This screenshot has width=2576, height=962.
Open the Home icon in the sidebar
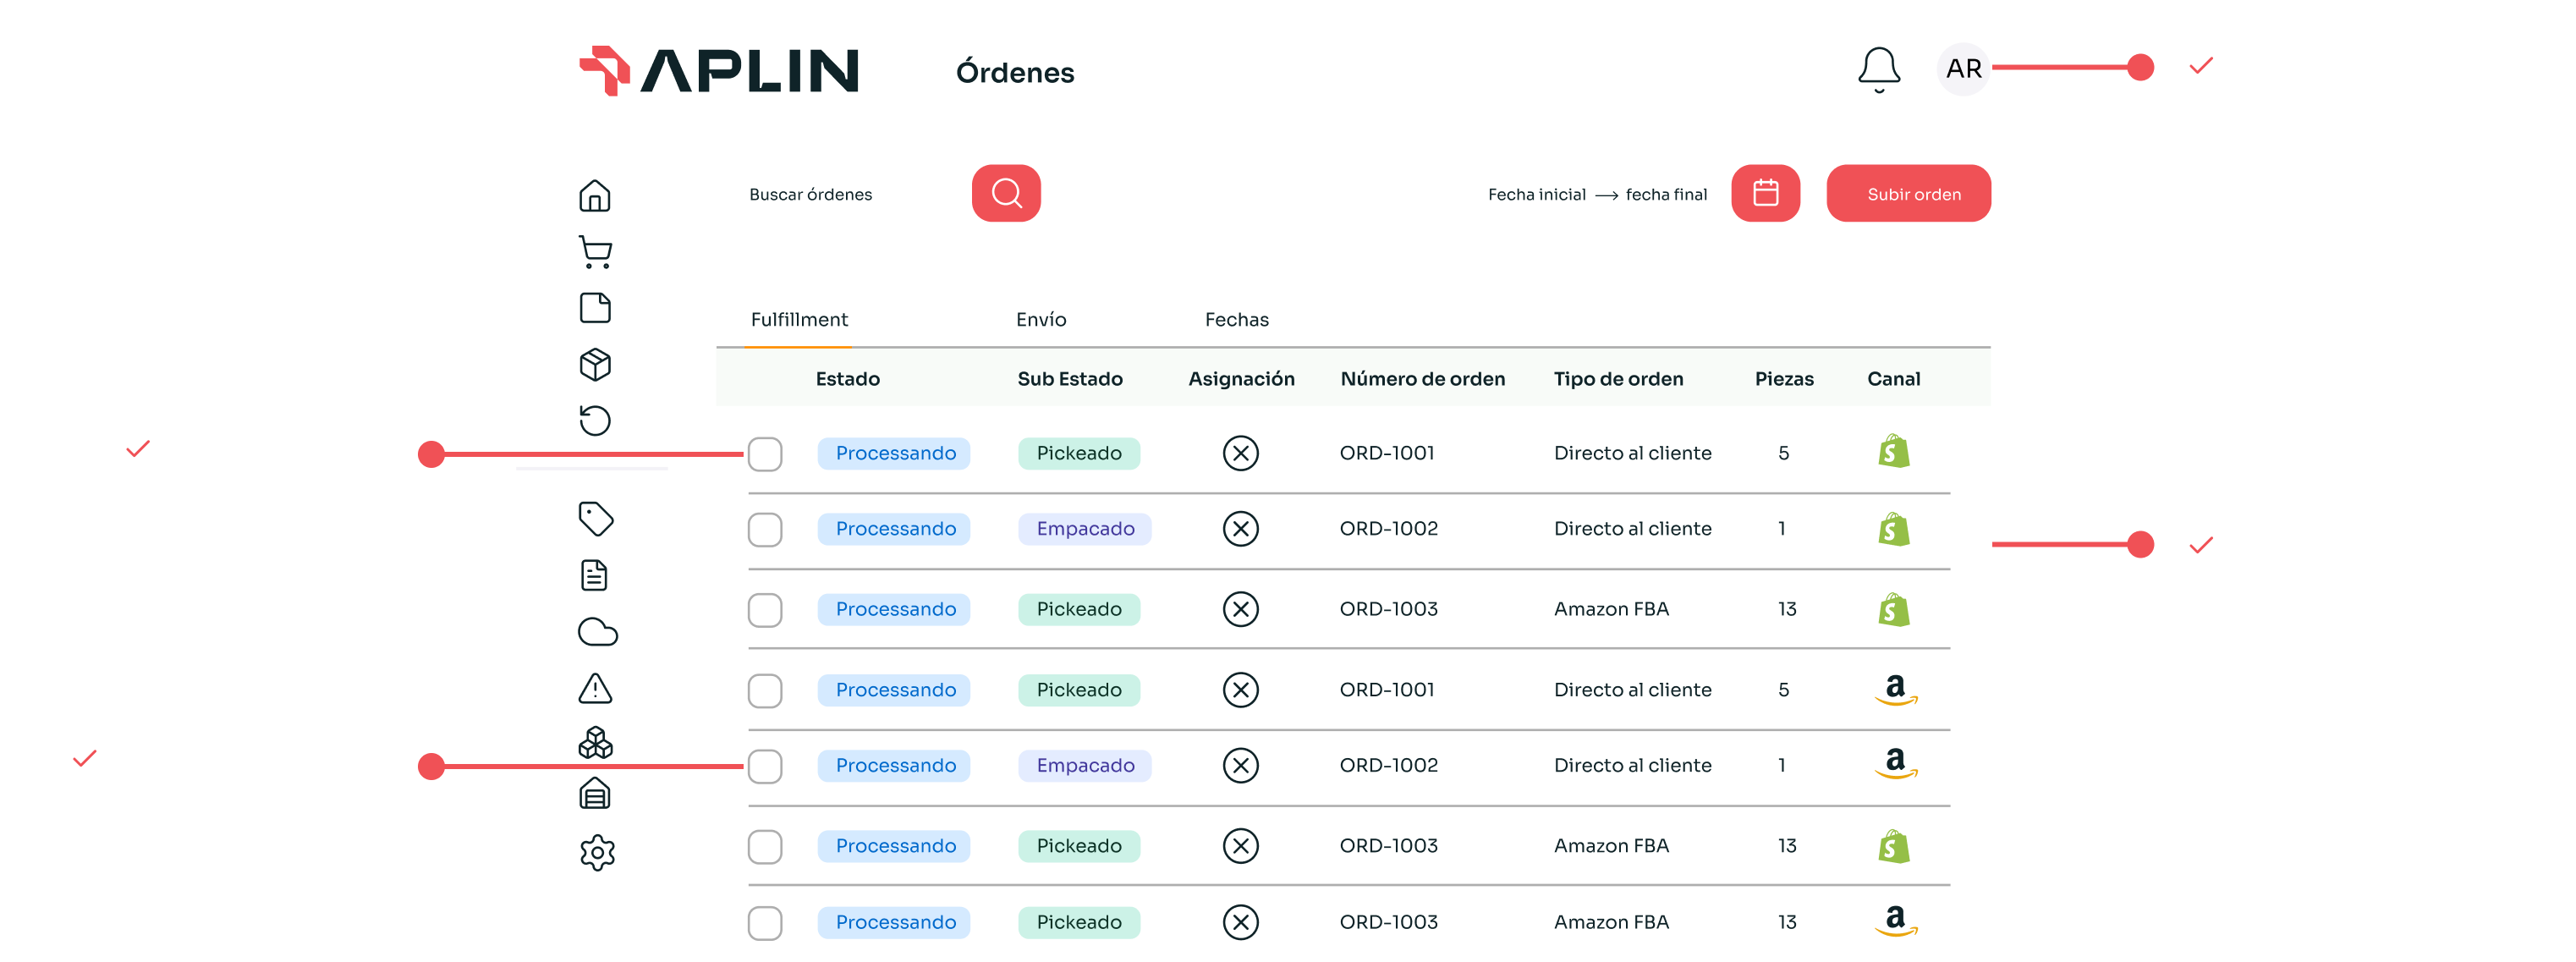coord(595,195)
